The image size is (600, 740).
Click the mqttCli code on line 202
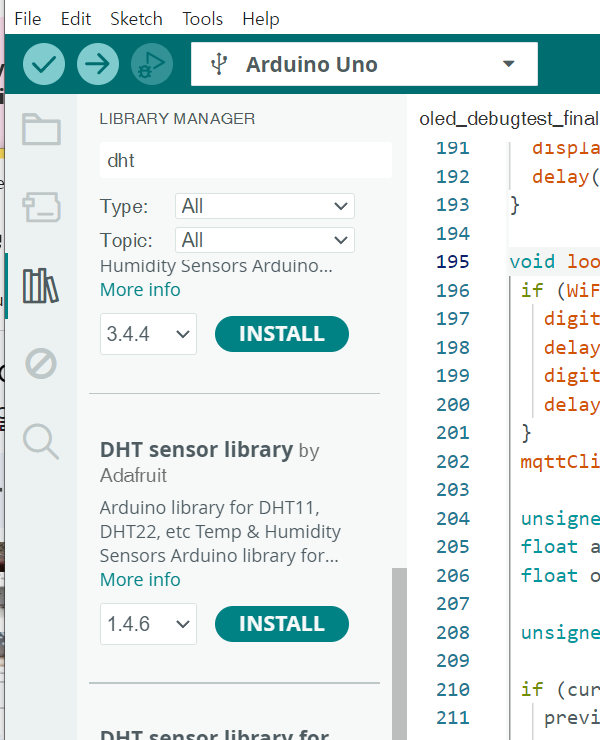click(560, 462)
